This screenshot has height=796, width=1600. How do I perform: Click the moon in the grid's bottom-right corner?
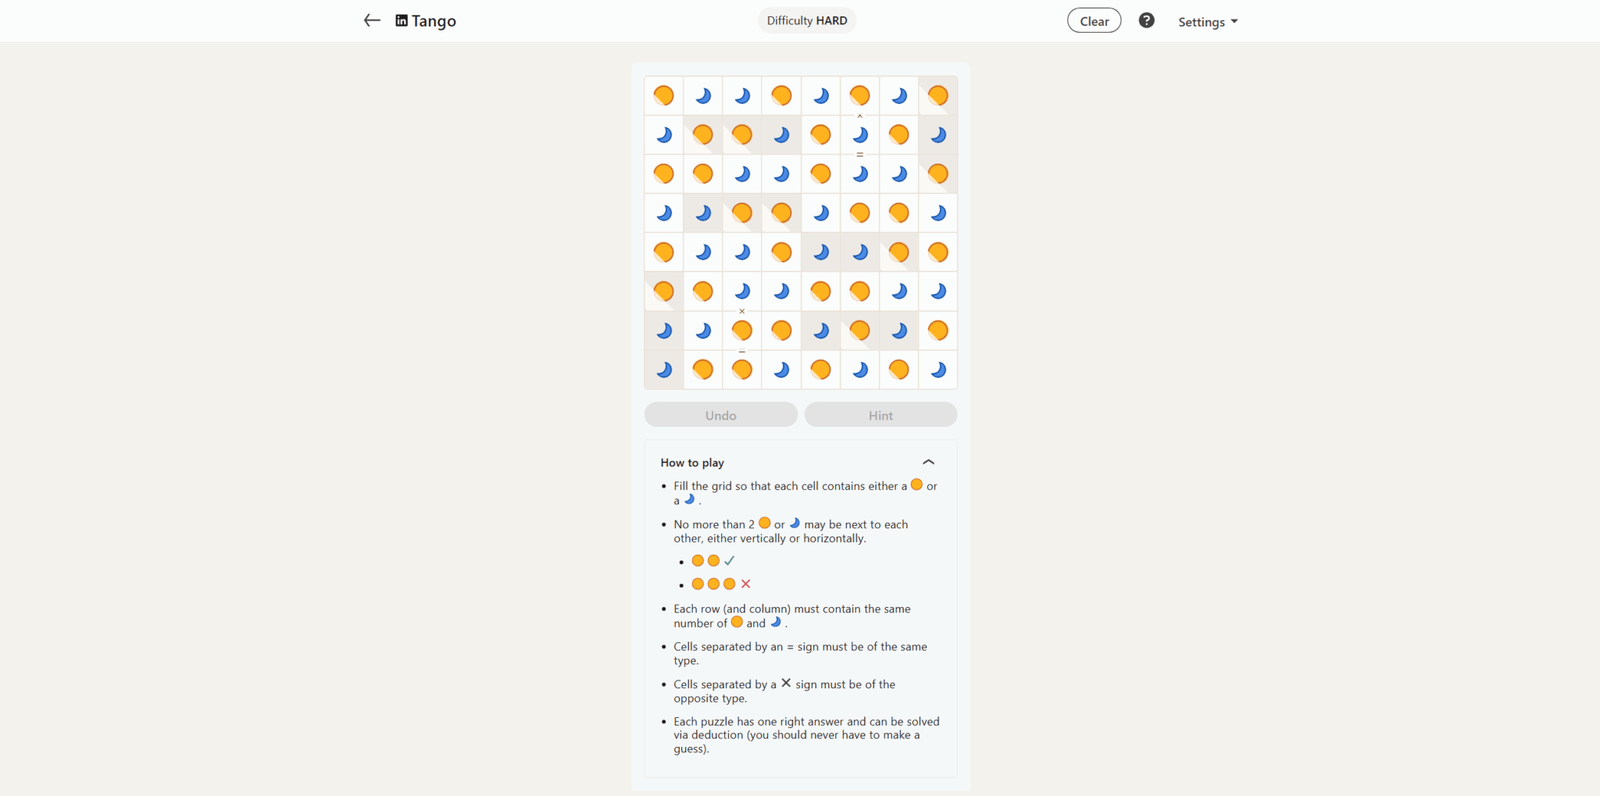938,370
